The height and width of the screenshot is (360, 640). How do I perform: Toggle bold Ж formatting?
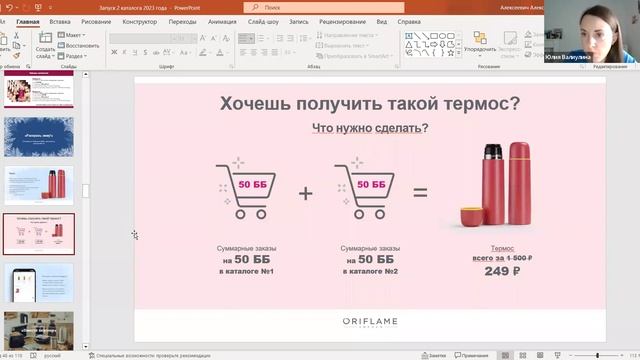click(x=114, y=52)
